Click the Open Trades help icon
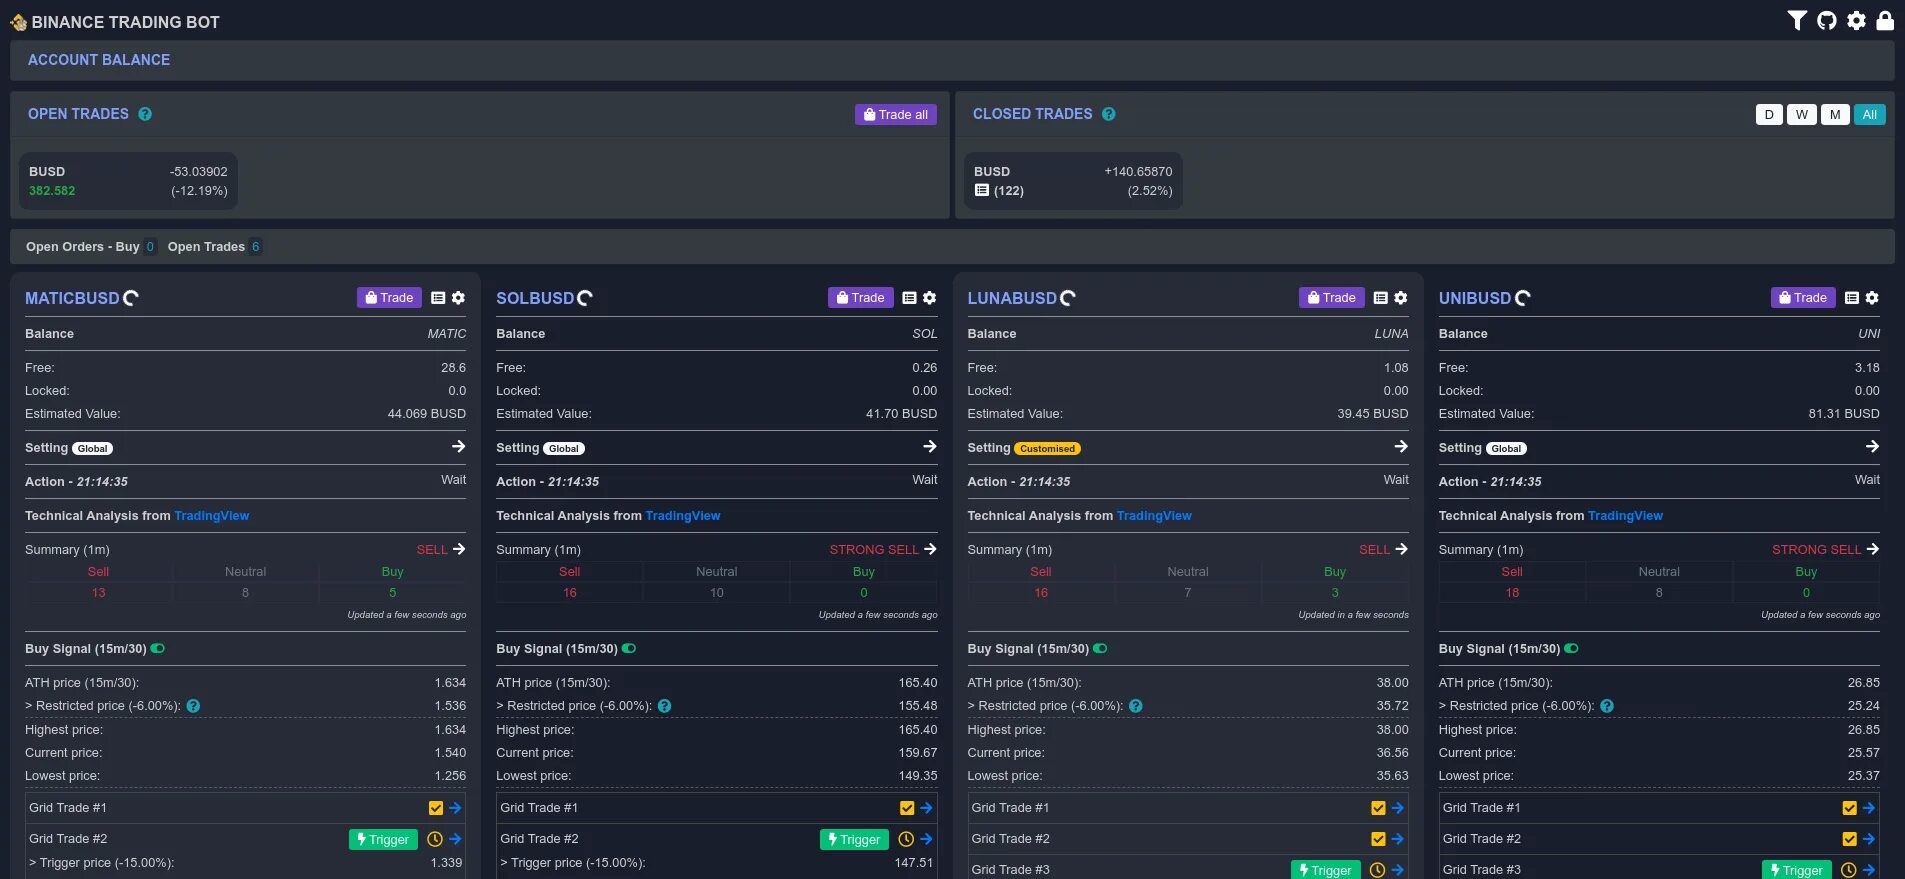 145,114
